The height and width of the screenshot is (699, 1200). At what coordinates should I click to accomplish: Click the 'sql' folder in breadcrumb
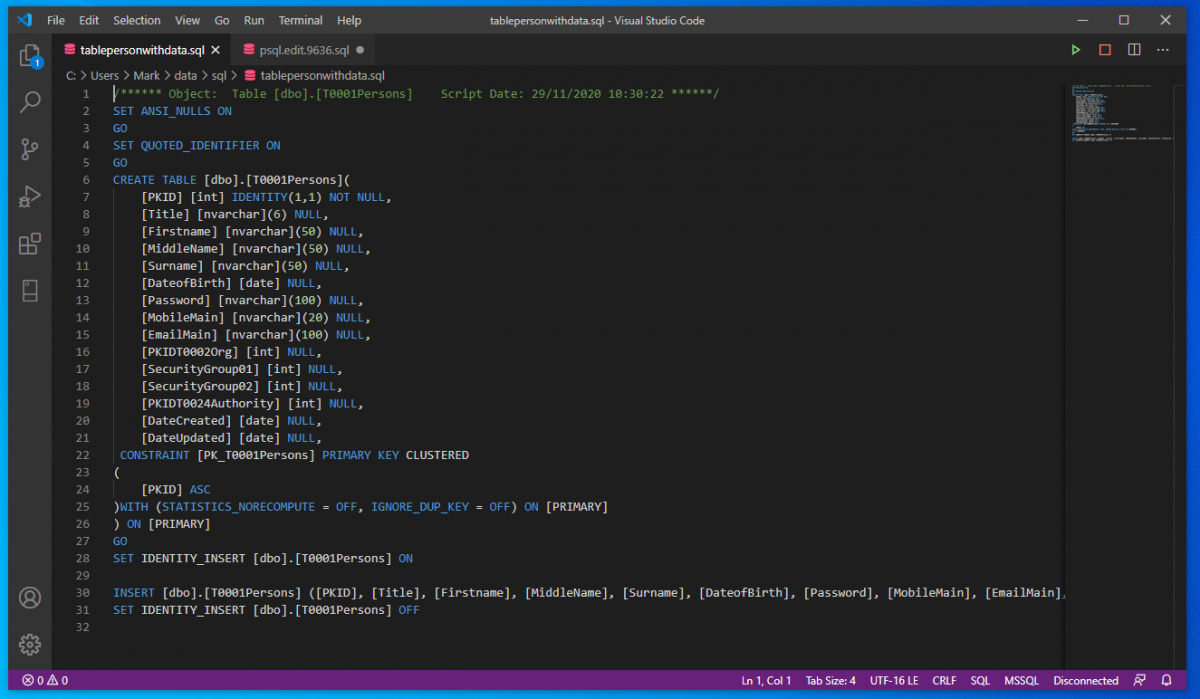click(219, 75)
